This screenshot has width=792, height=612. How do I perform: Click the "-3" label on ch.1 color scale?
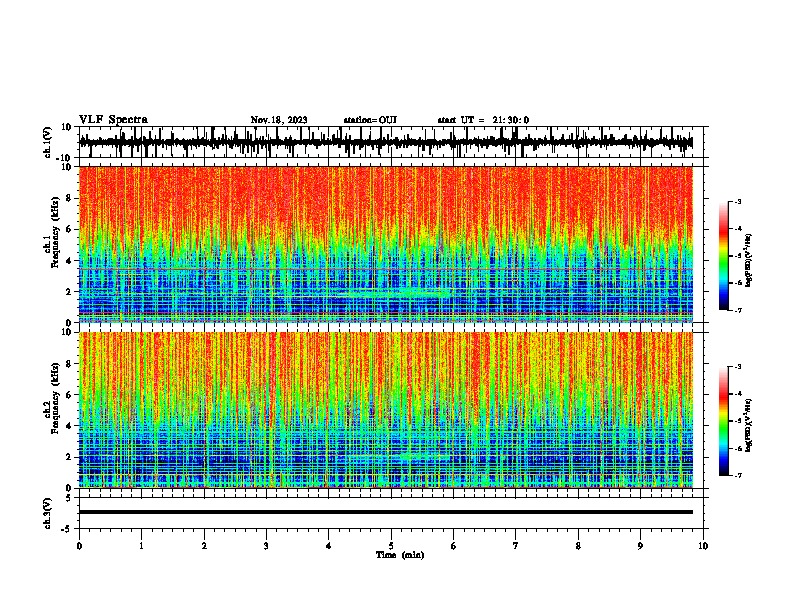[x=737, y=201]
